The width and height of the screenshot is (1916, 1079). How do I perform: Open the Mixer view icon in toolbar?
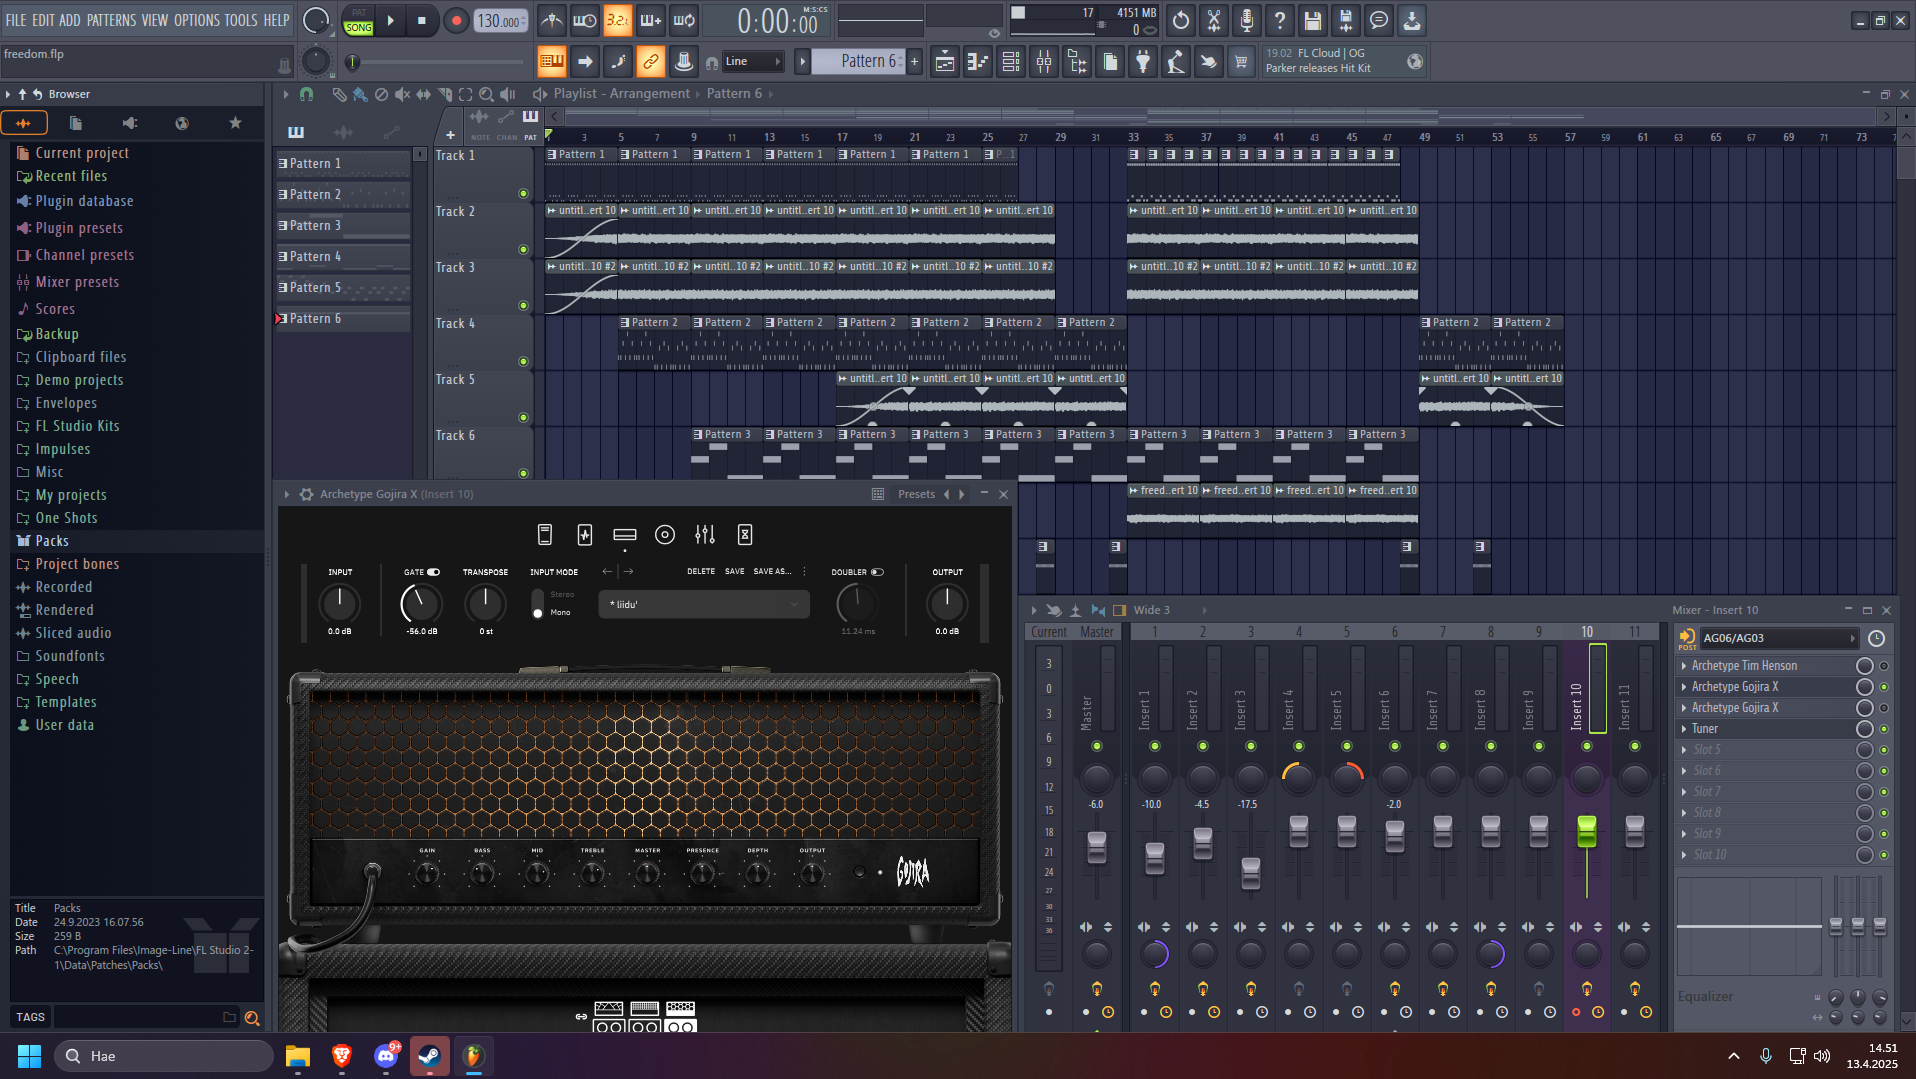(1044, 62)
